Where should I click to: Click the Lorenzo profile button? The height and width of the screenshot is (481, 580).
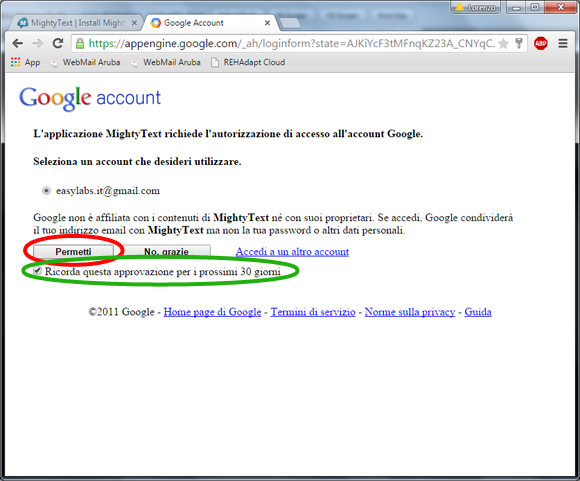tap(475, 7)
